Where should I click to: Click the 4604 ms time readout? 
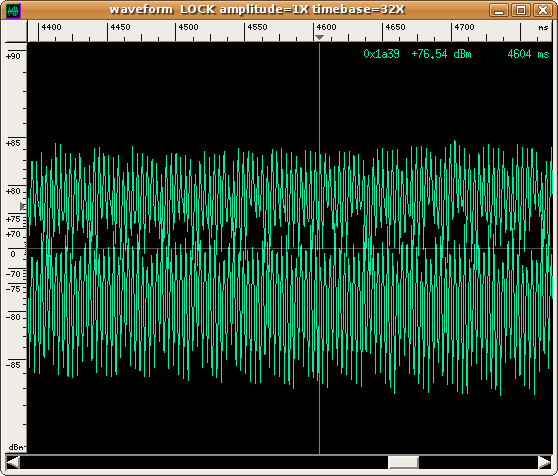click(x=528, y=54)
